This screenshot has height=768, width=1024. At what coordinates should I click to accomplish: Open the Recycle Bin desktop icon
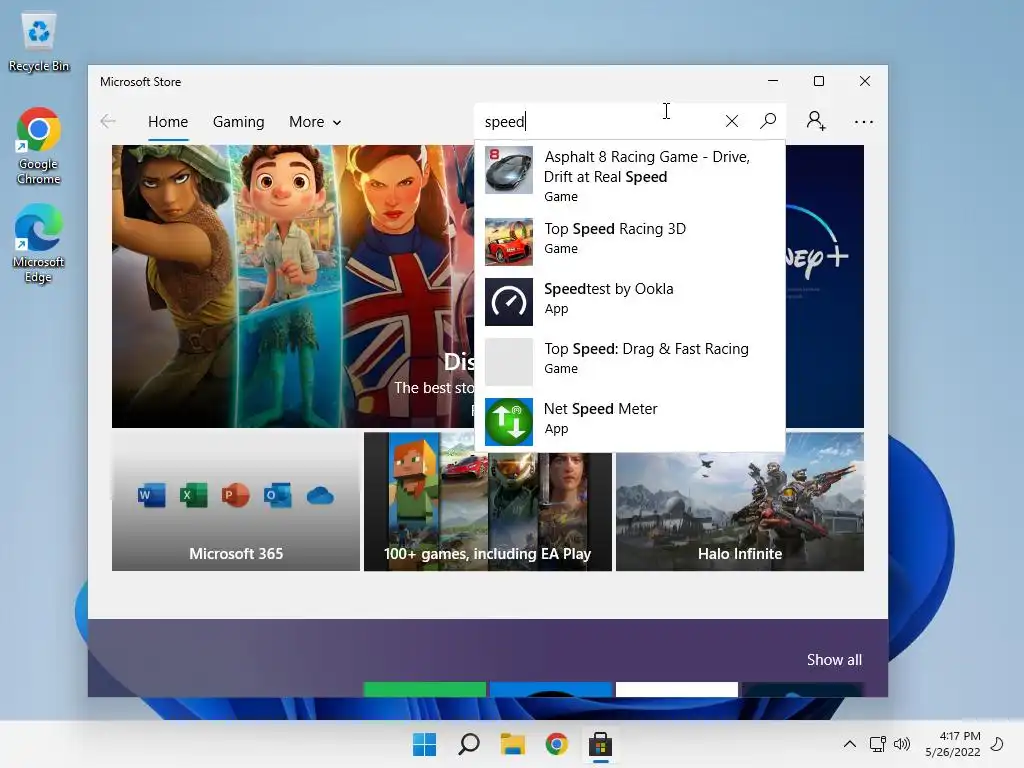[39, 42]
